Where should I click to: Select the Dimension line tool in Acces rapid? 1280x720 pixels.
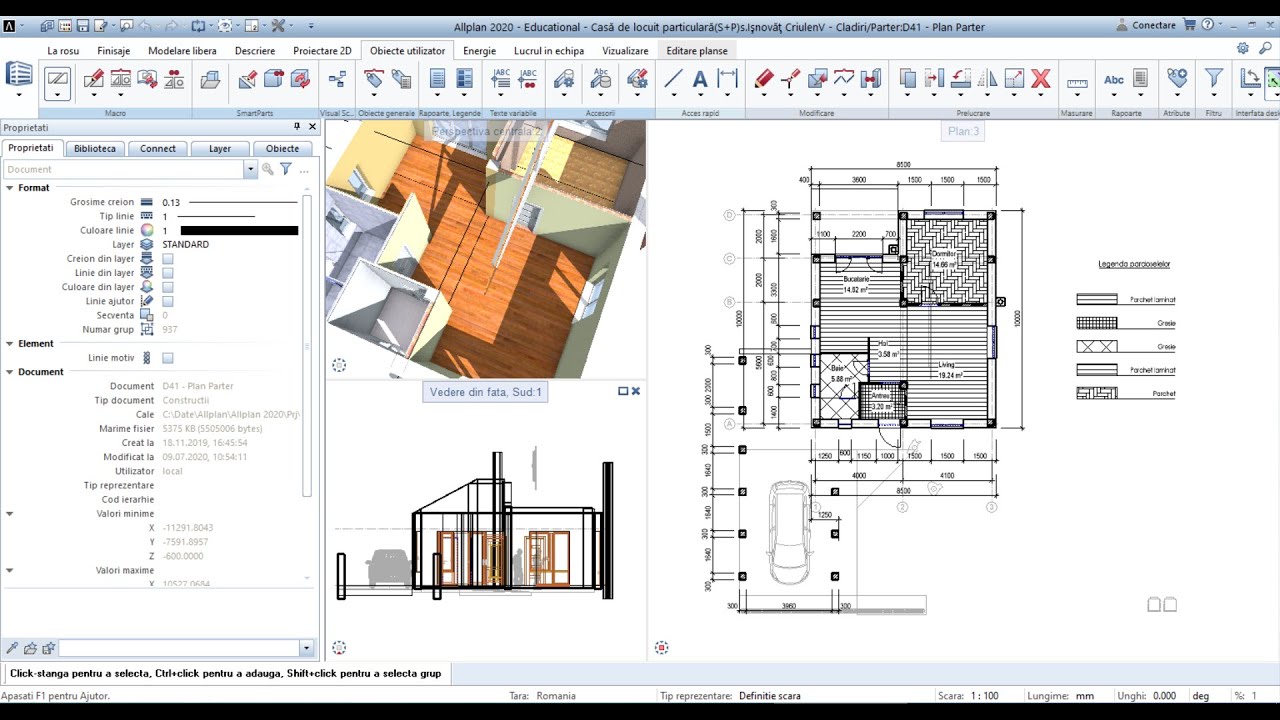click(727, 78)
